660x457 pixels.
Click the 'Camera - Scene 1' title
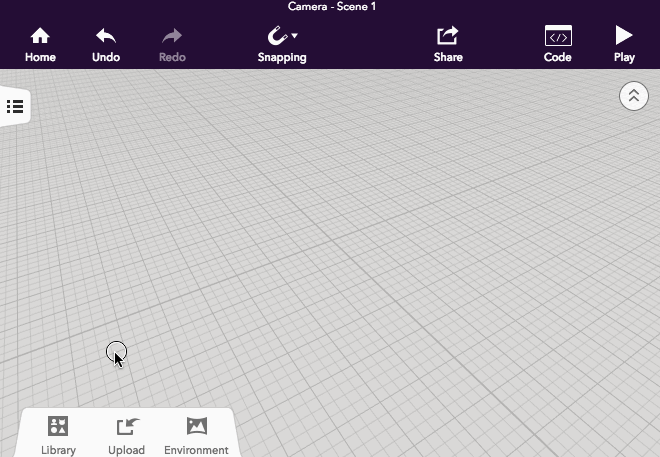[x=331, y=7]
